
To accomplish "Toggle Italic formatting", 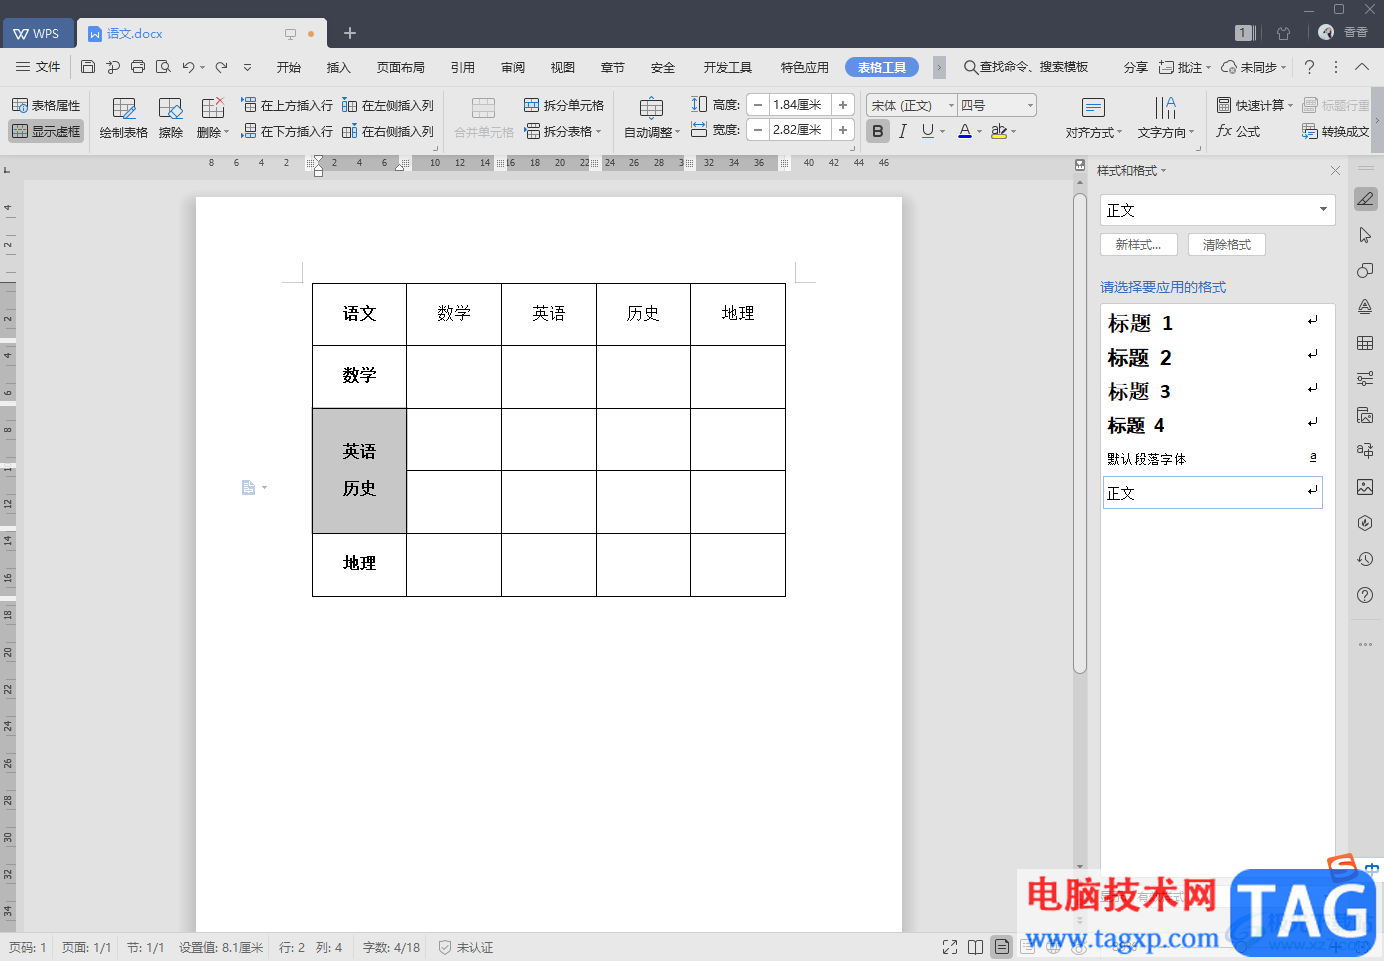I will click(x=903, y=131).
